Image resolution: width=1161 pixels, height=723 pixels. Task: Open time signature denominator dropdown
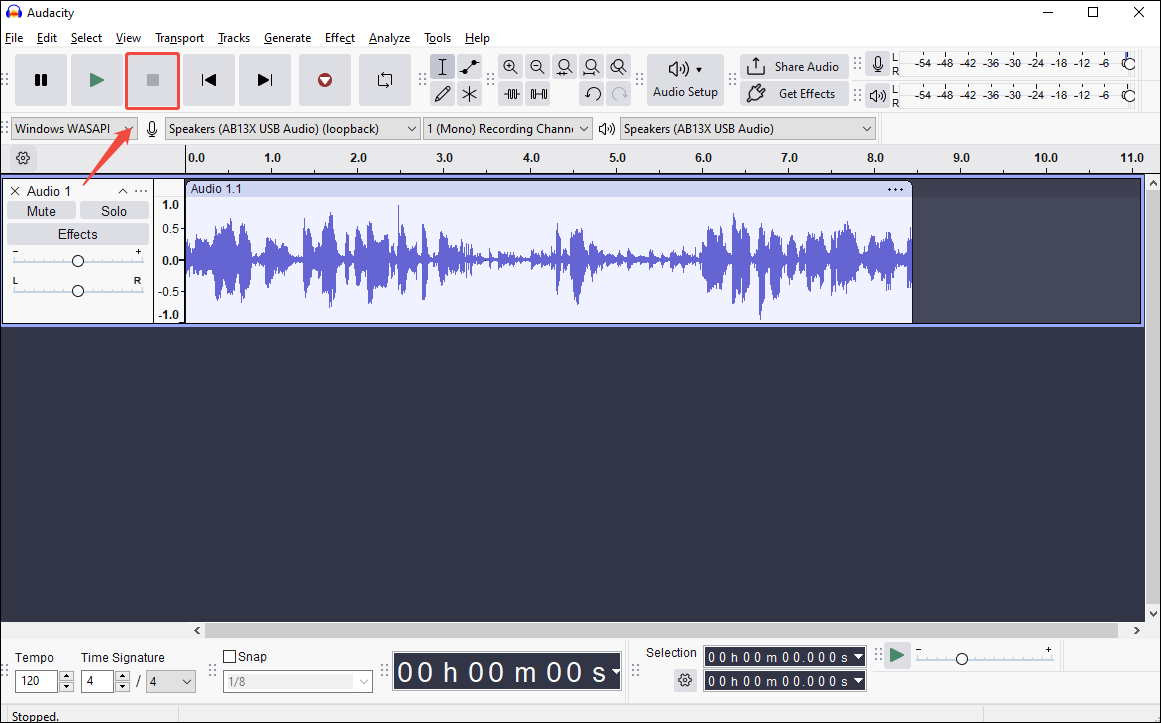click(x=170, y=681)
